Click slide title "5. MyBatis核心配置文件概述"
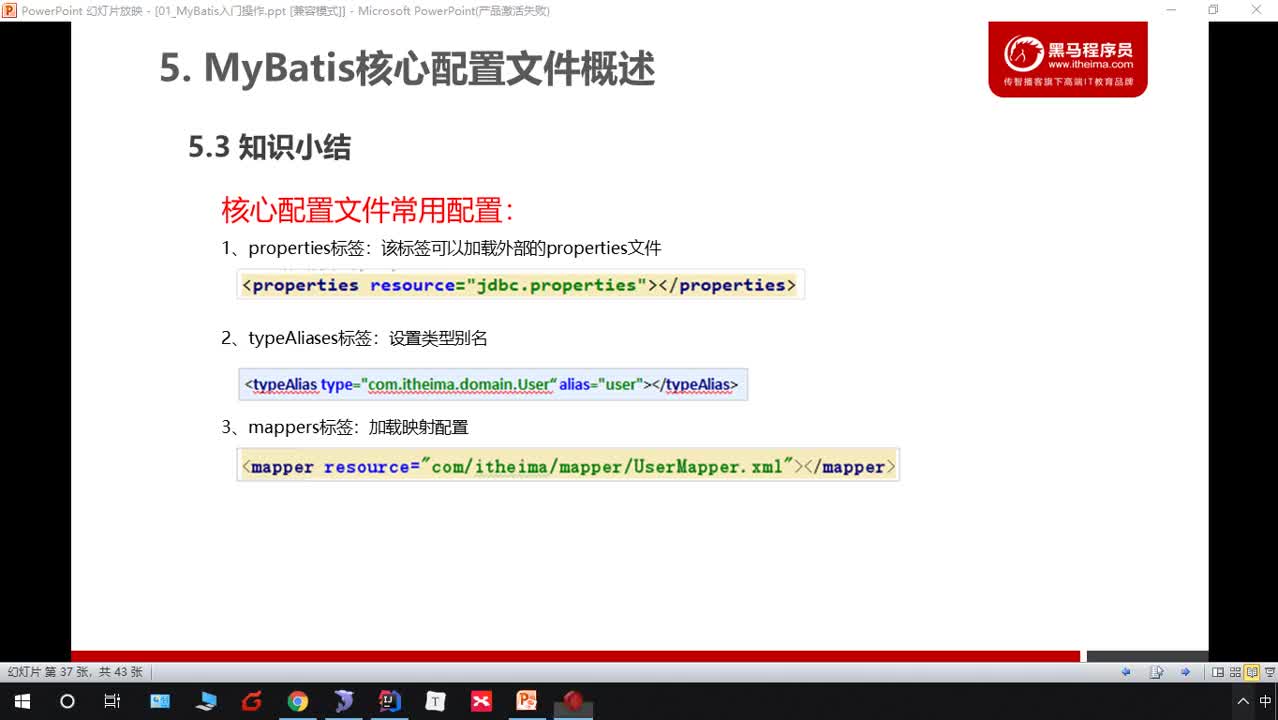This screenshot has height=720, width=1278. (x=407, y=69)
